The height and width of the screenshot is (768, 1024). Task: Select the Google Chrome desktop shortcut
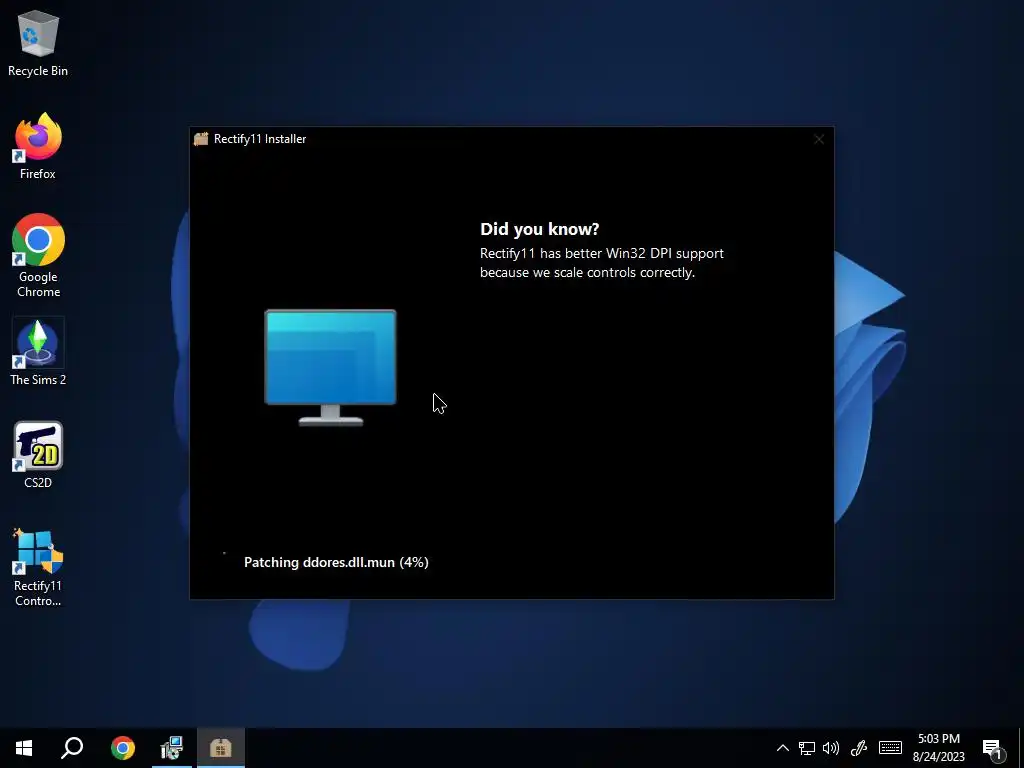click(x=38, y=255)
